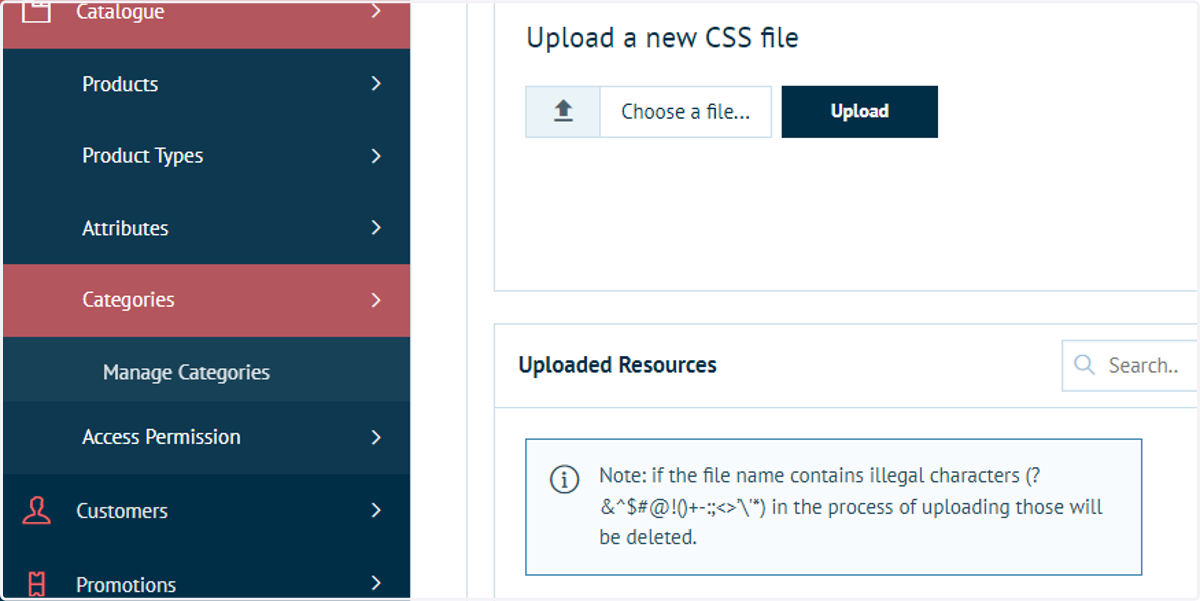The width and height of the screenshot is (1200, 601).
Task: Click the Upload a new CSS file heading
Action: [x=663, y=38]
